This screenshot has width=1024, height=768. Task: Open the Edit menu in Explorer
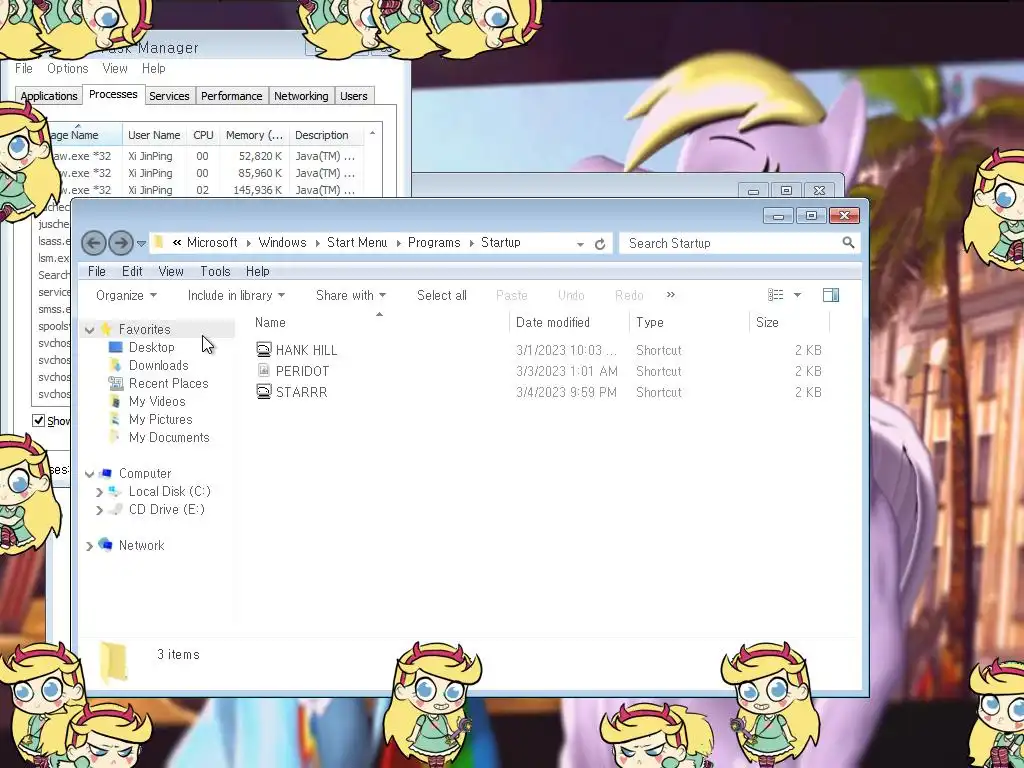(x=132, y=271)
